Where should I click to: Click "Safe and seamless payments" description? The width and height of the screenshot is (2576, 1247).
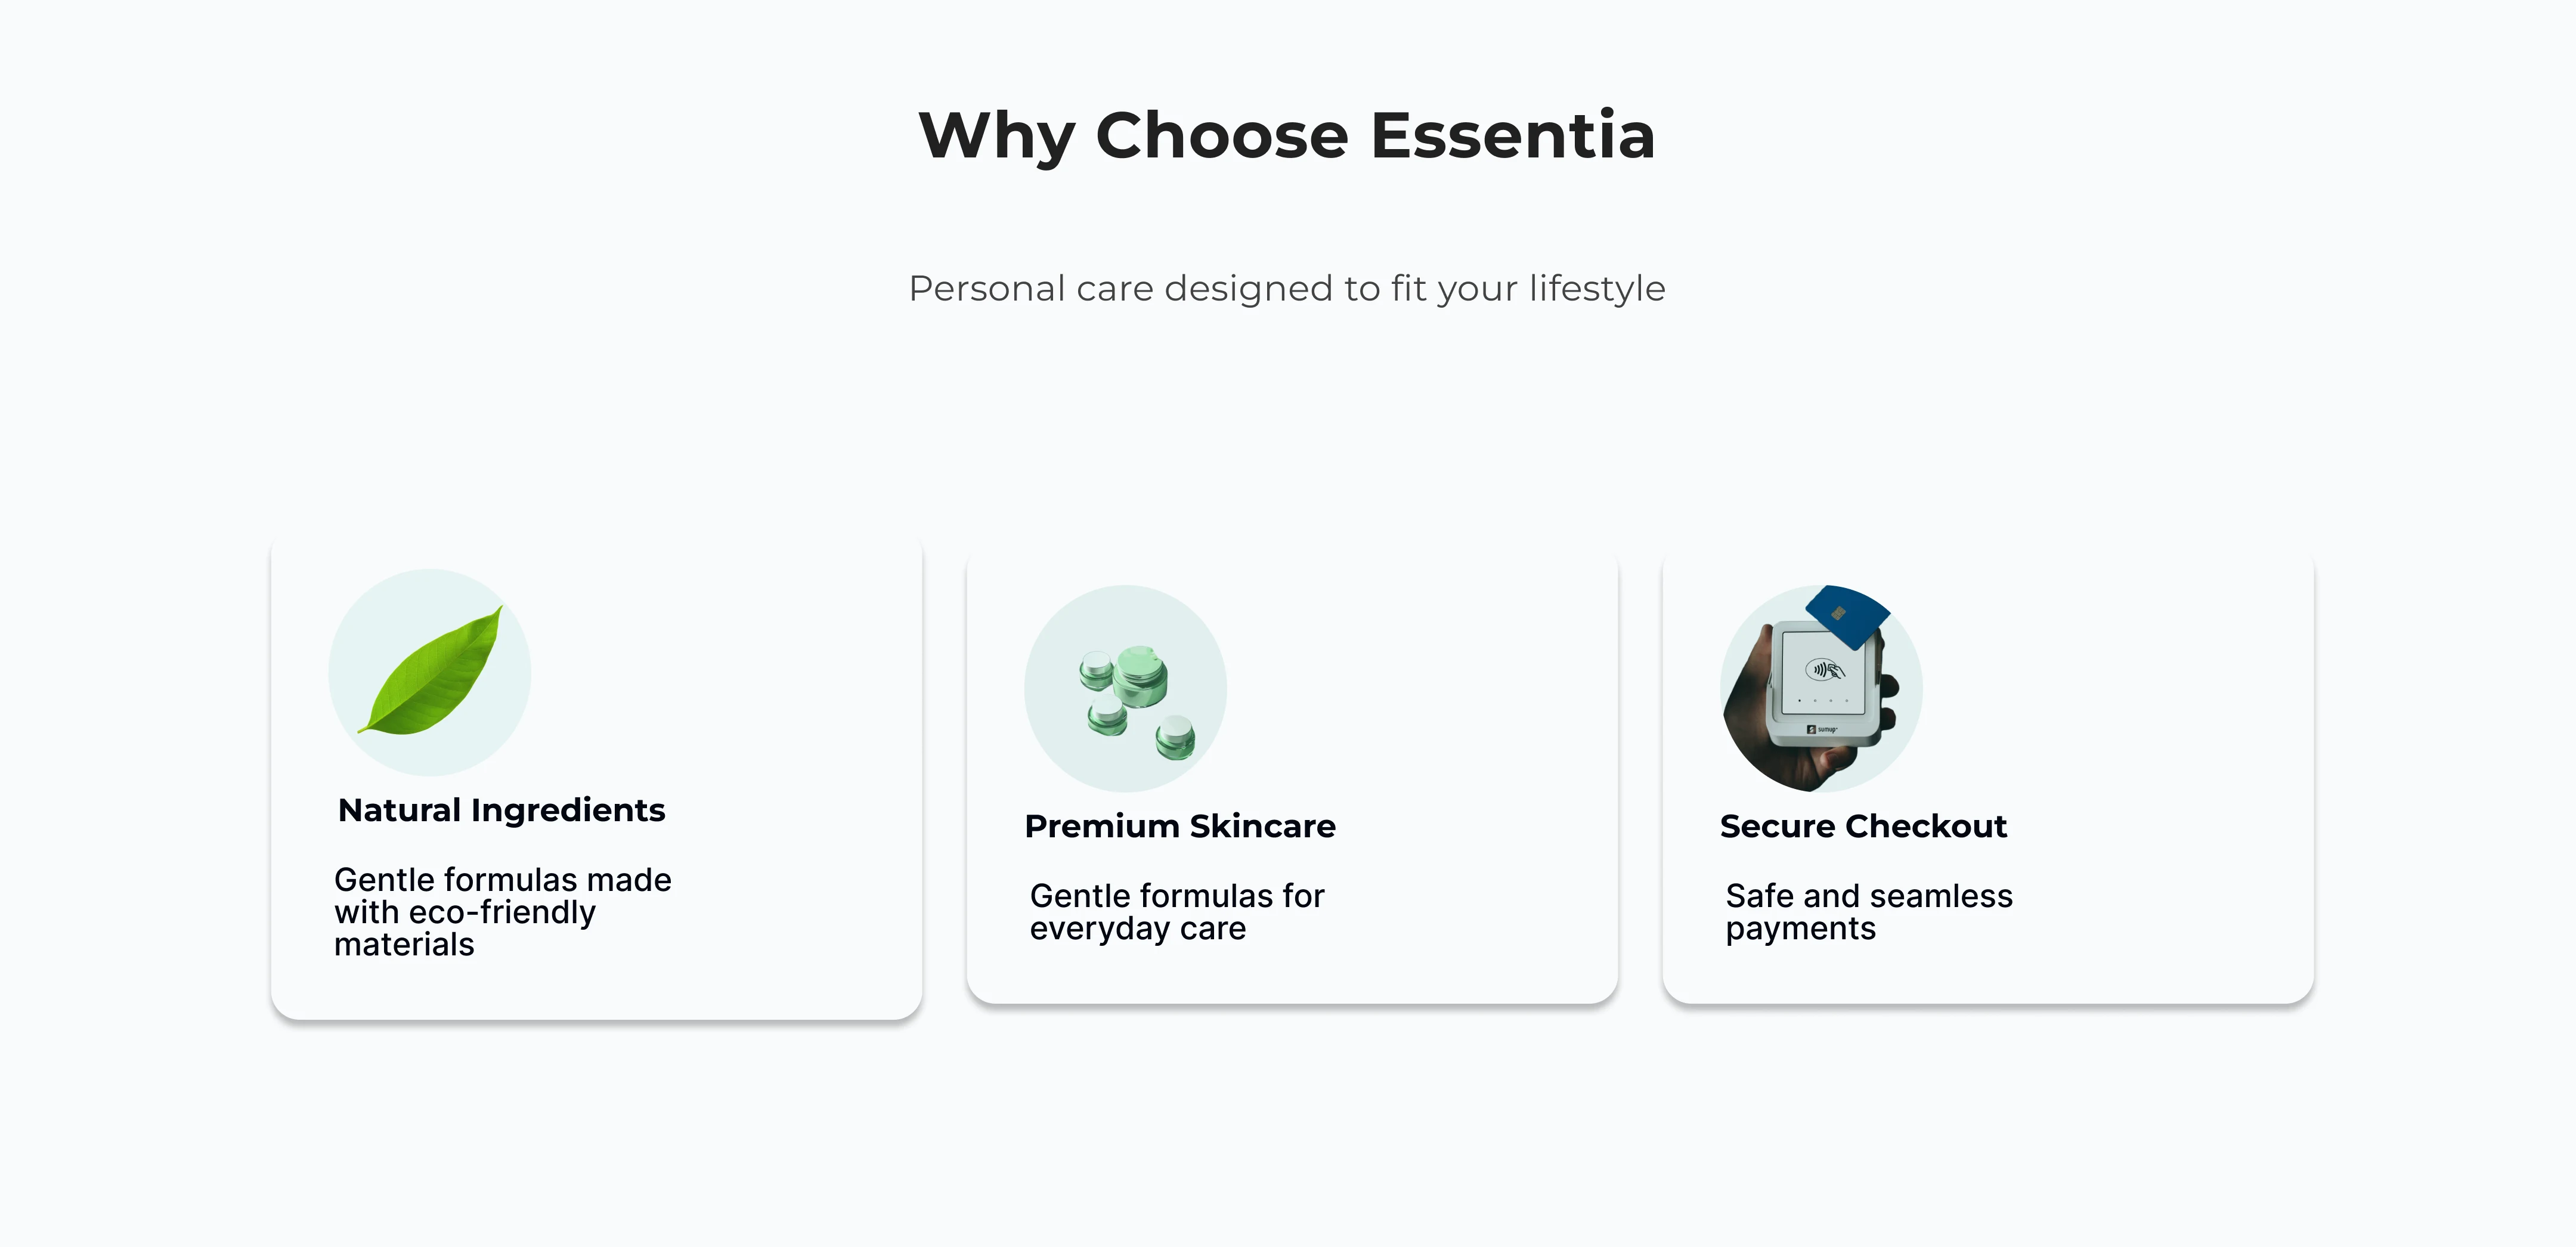pos(1868,911)
